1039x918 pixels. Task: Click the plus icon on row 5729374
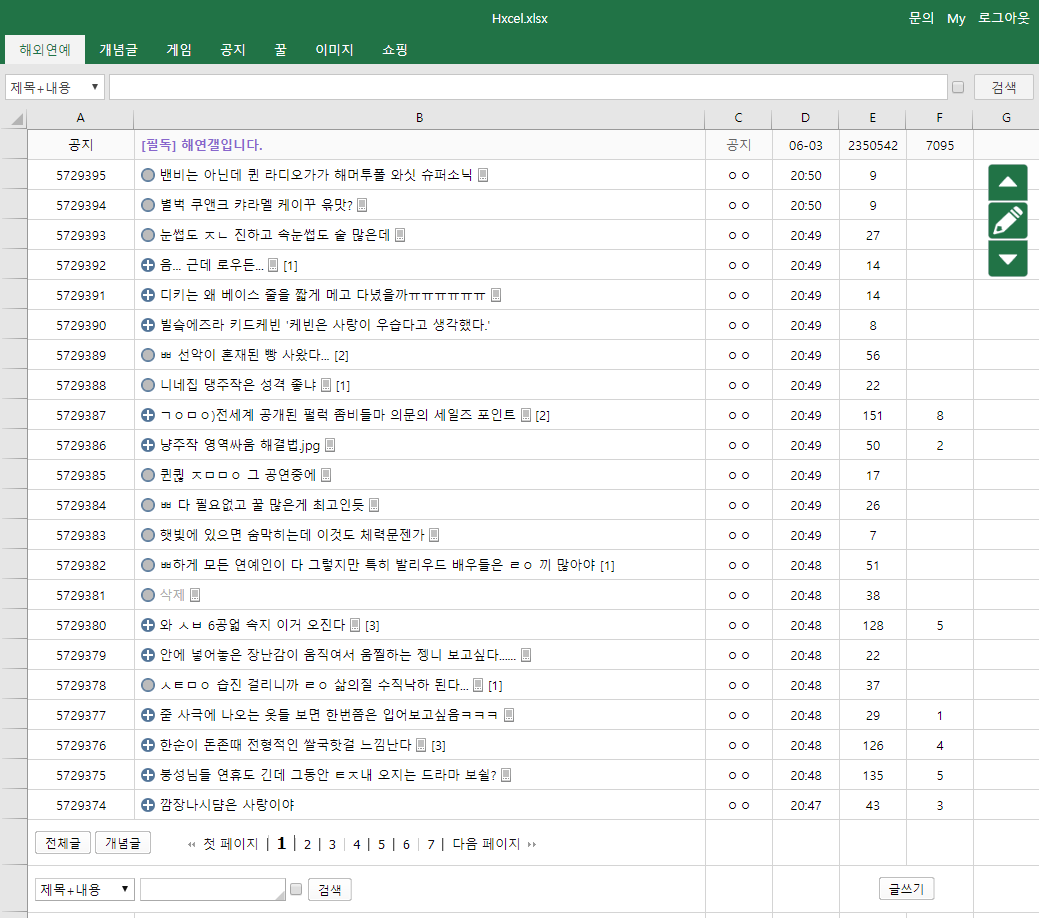coord(148,805)
